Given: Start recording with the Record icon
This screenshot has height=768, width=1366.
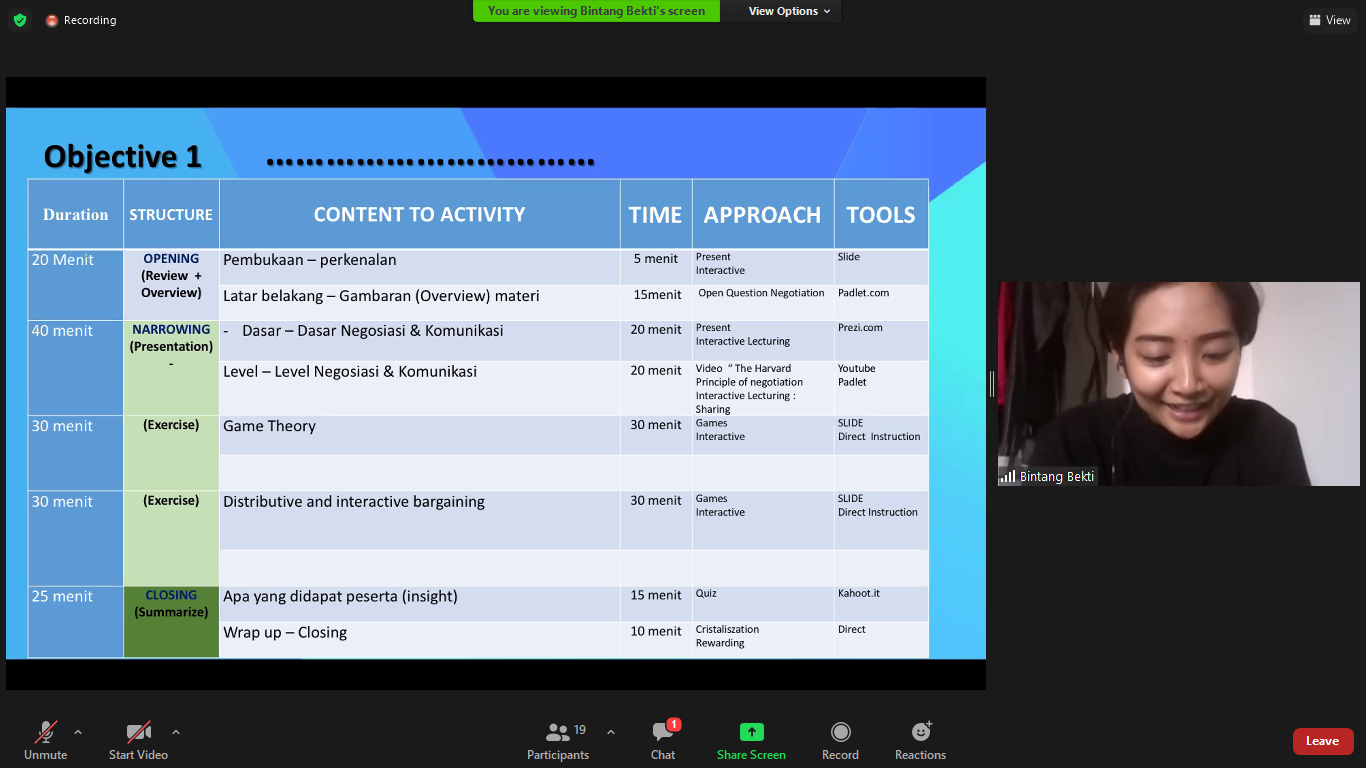Looking at the screenshot, I should point(840,732).
